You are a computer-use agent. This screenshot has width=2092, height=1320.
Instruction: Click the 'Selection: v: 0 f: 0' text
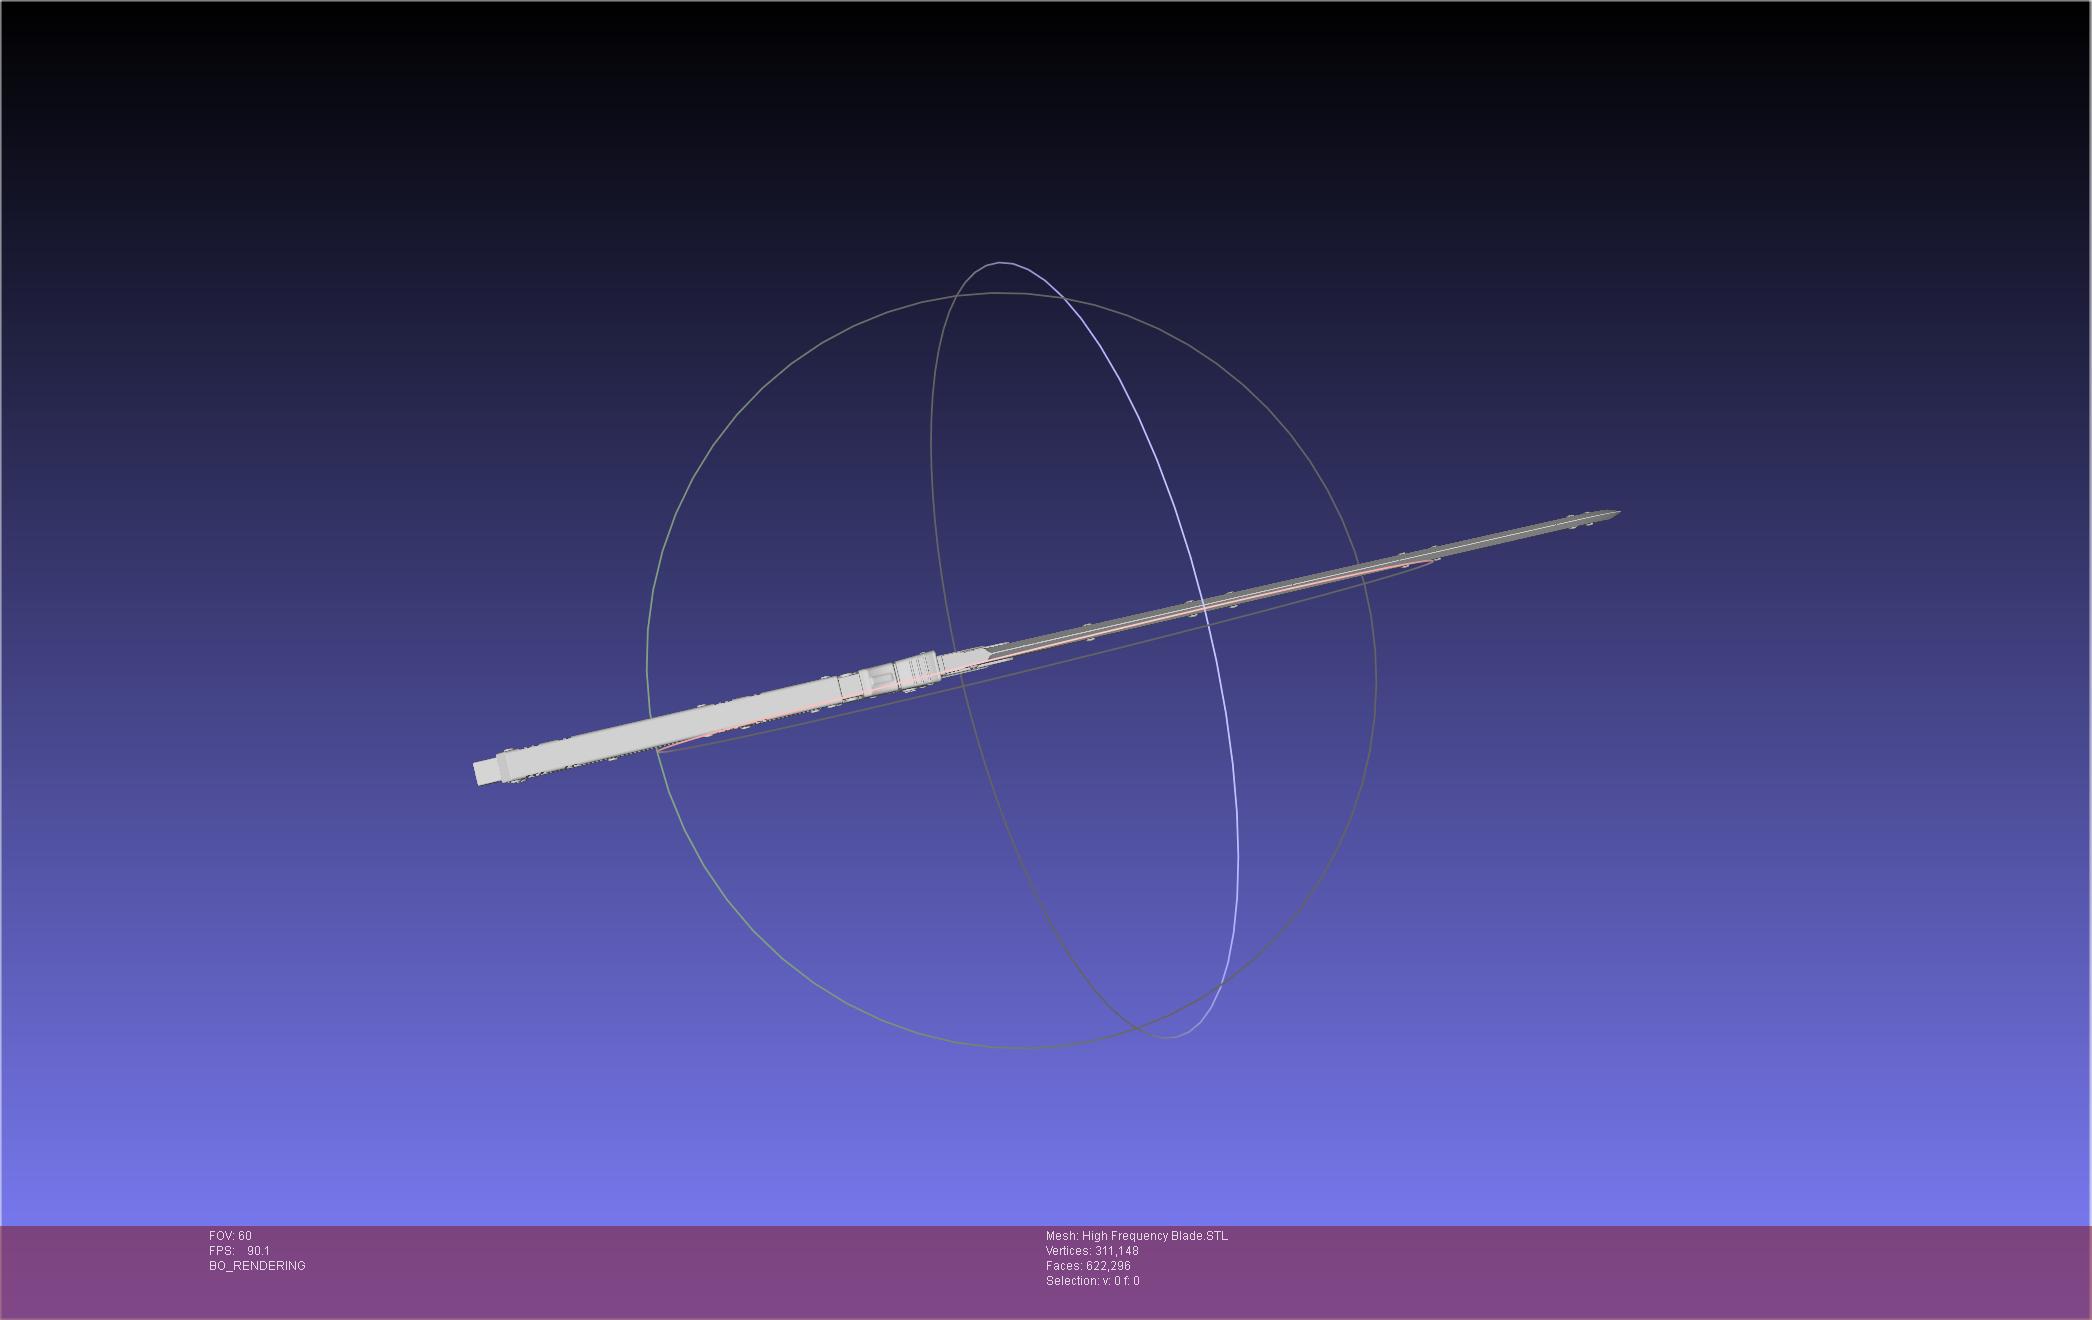1092,1281
